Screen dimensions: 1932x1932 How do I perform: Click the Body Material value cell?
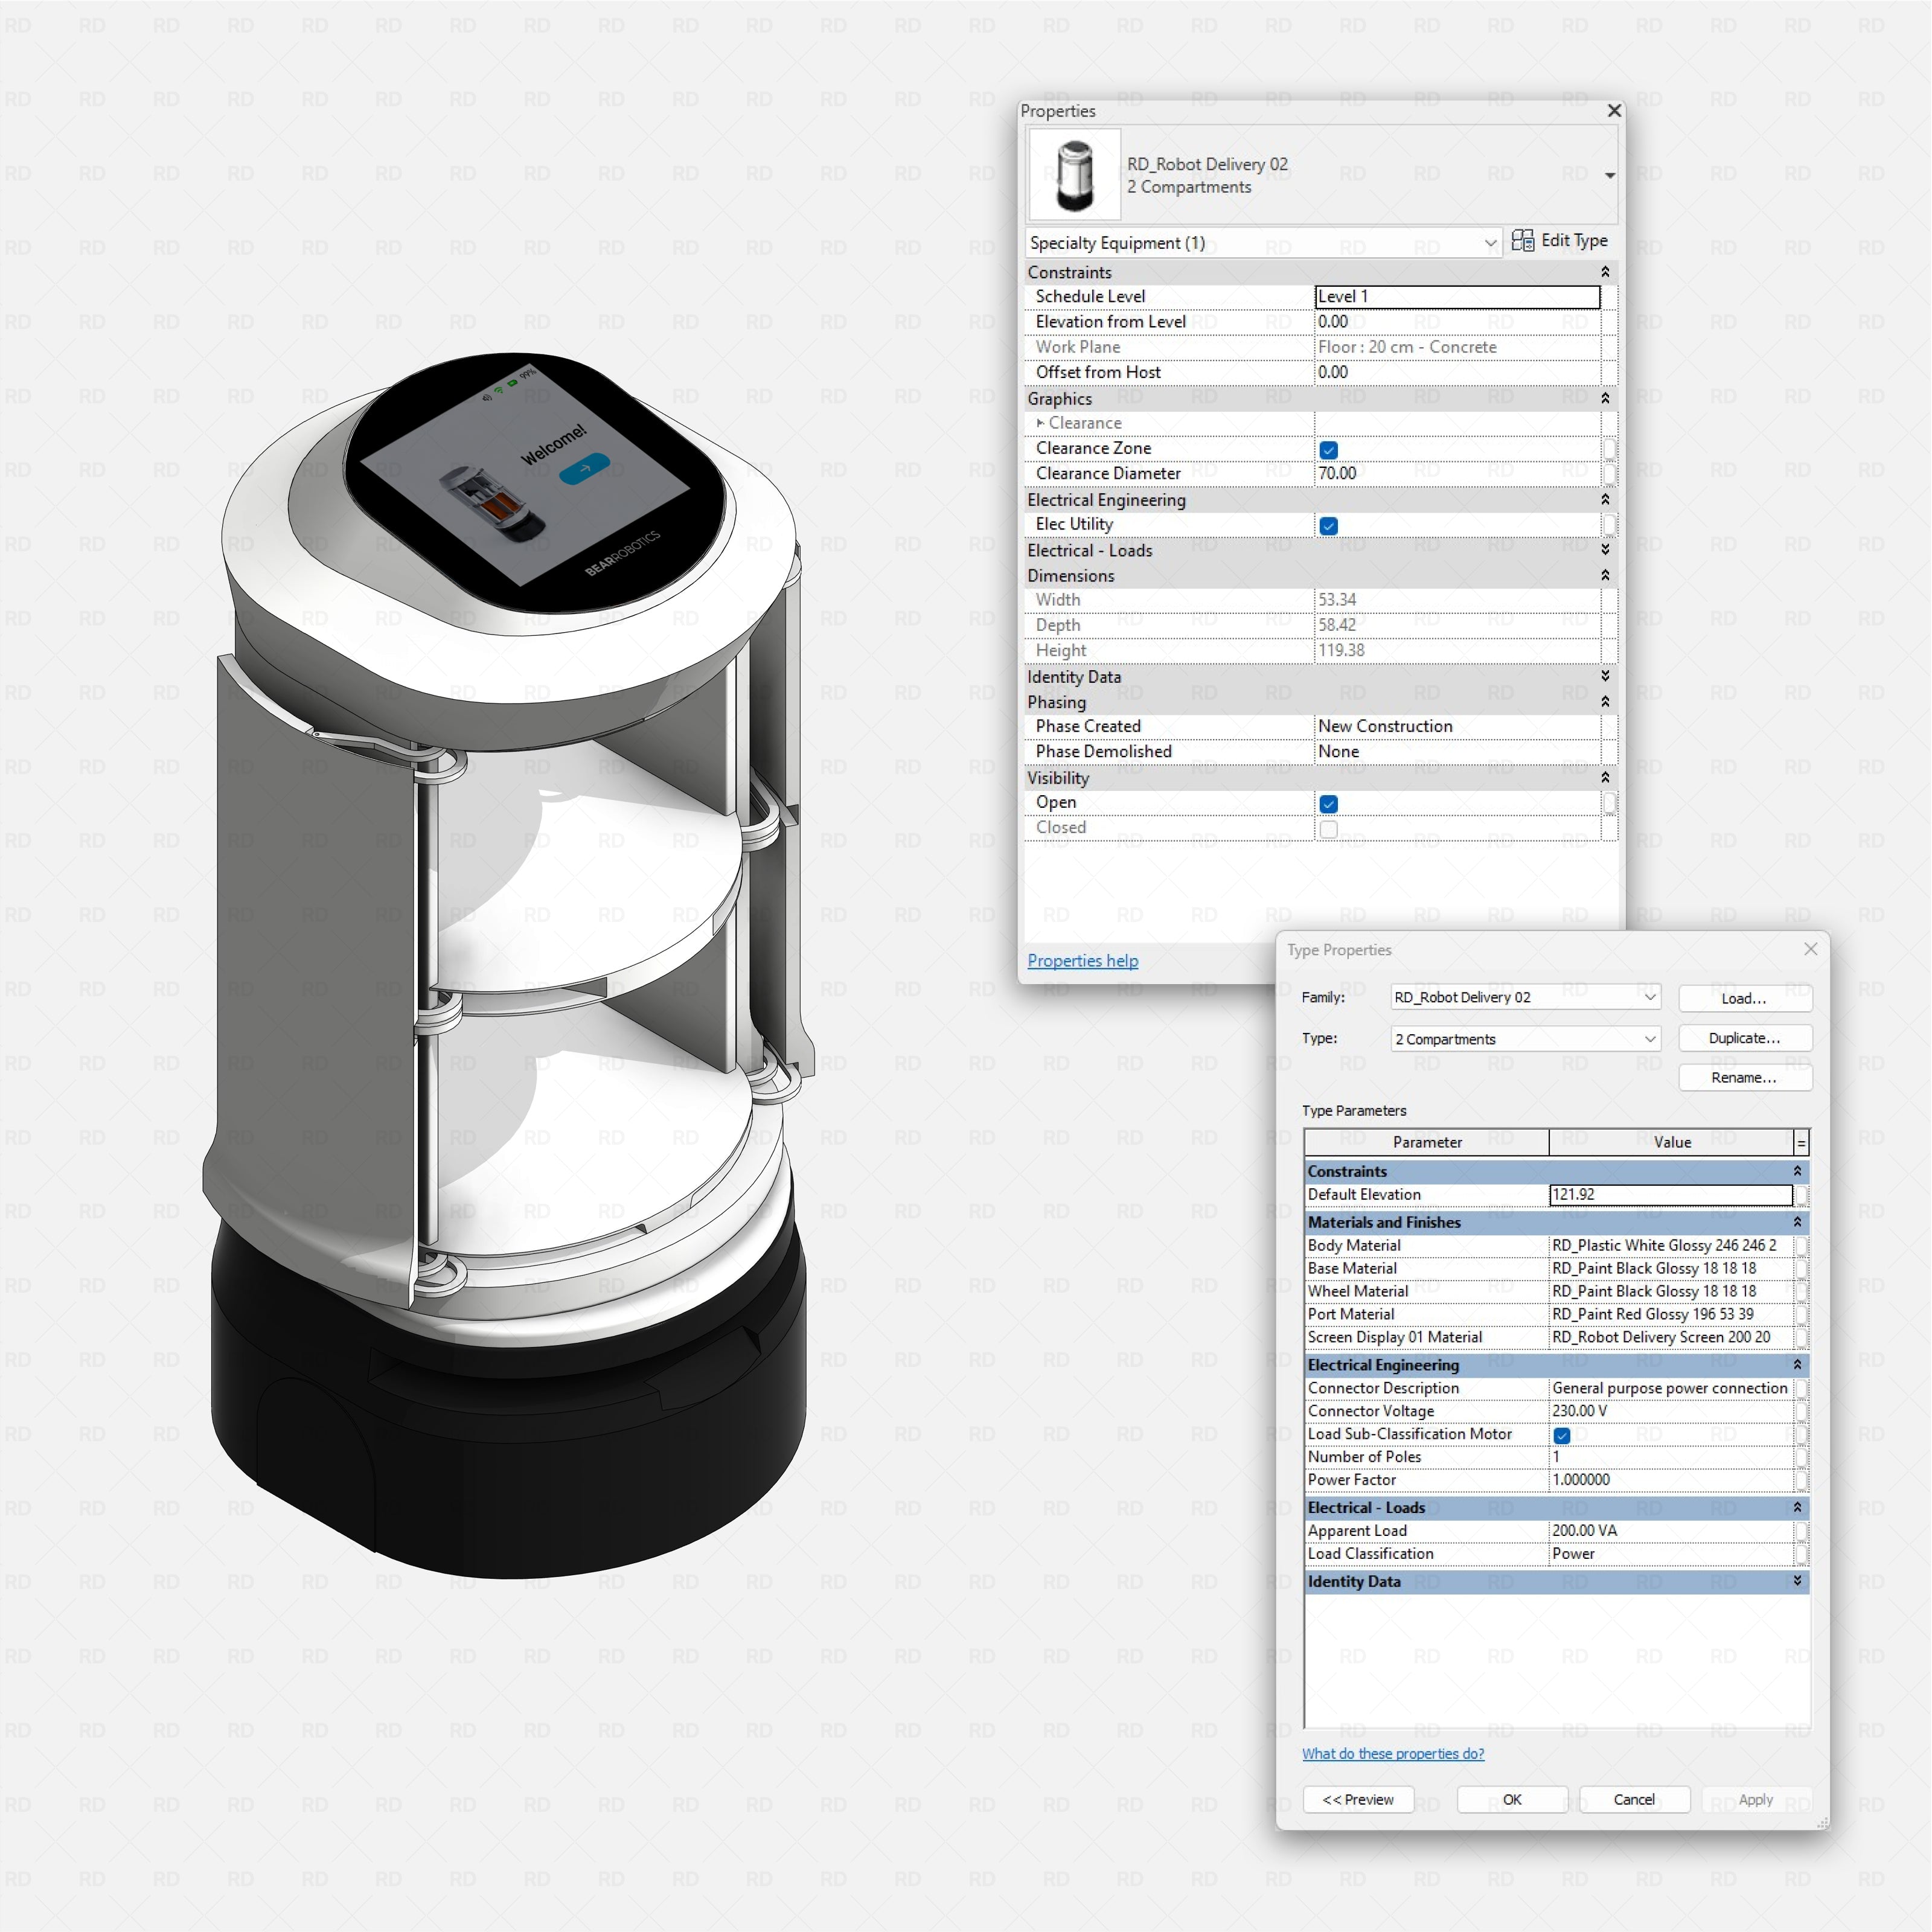[x=1671, y=1246]
